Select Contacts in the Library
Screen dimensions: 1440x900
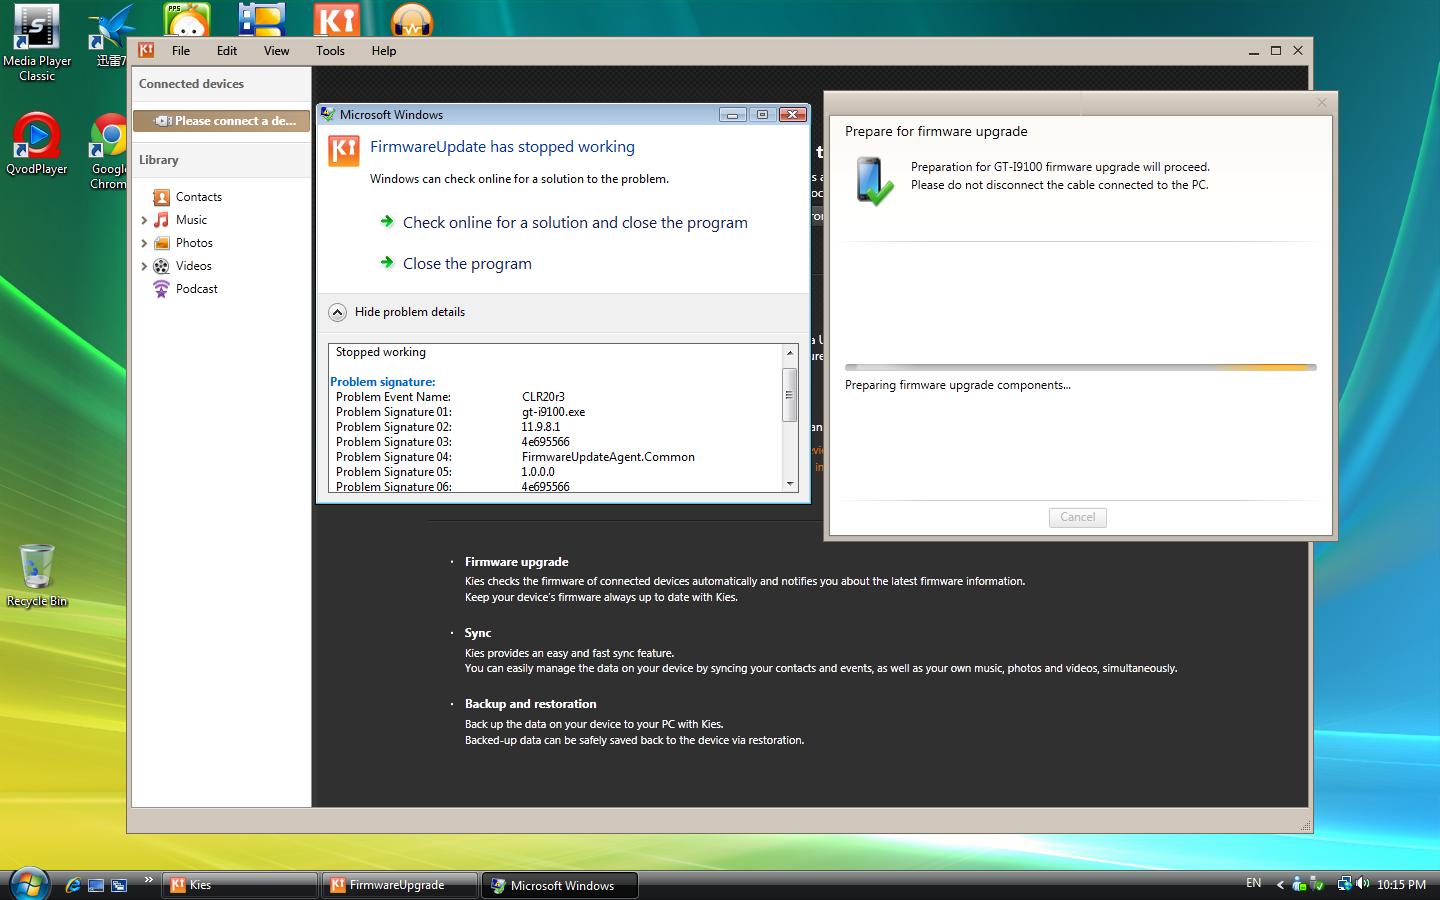point(199,197)
